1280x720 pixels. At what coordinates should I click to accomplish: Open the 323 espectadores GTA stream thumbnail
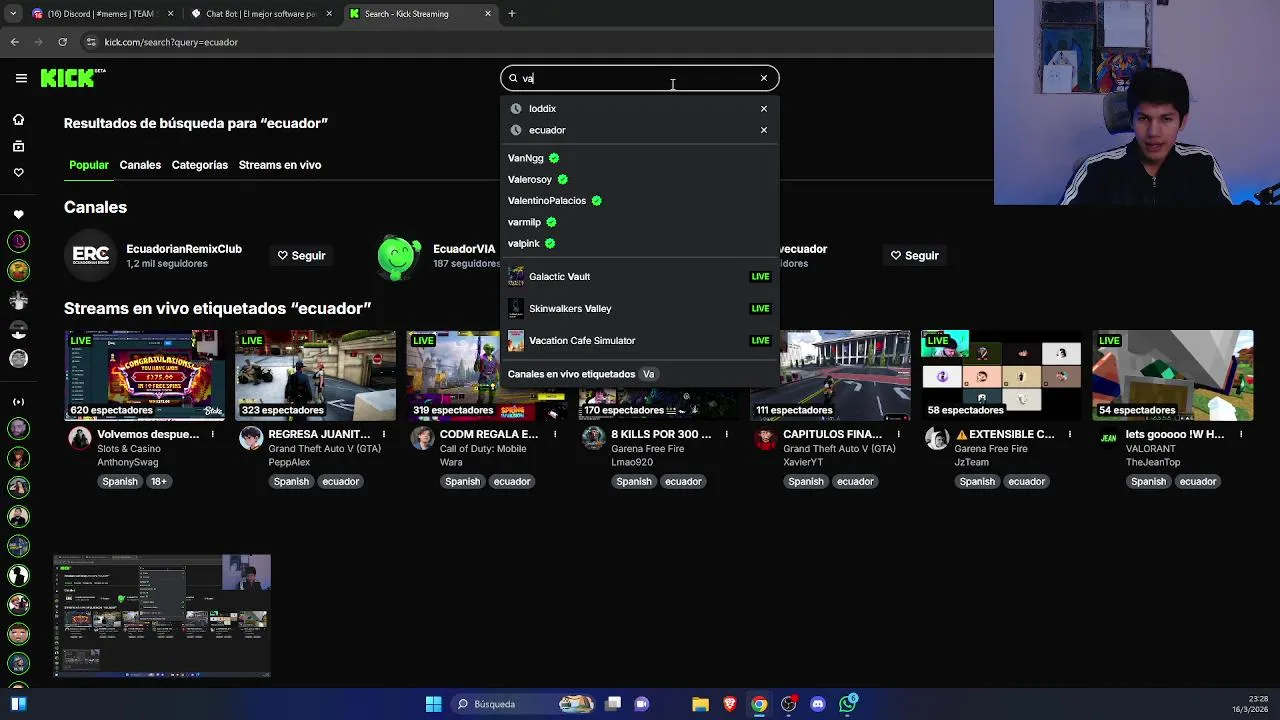[315, 375]
